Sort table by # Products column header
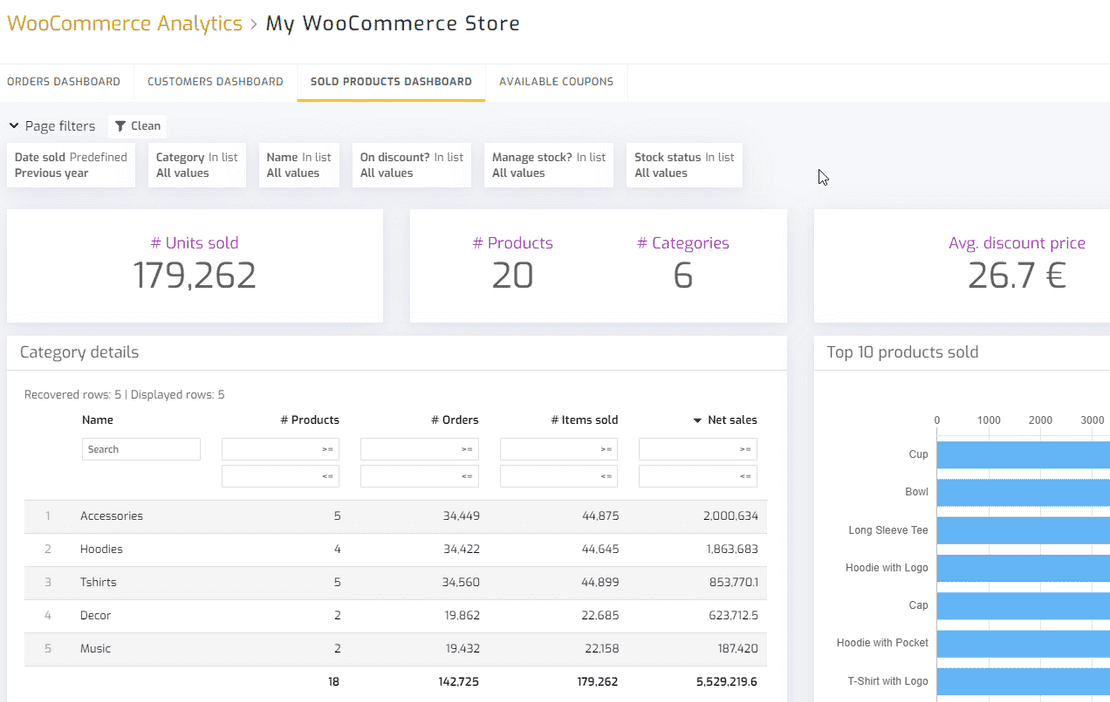 (309, 420)
